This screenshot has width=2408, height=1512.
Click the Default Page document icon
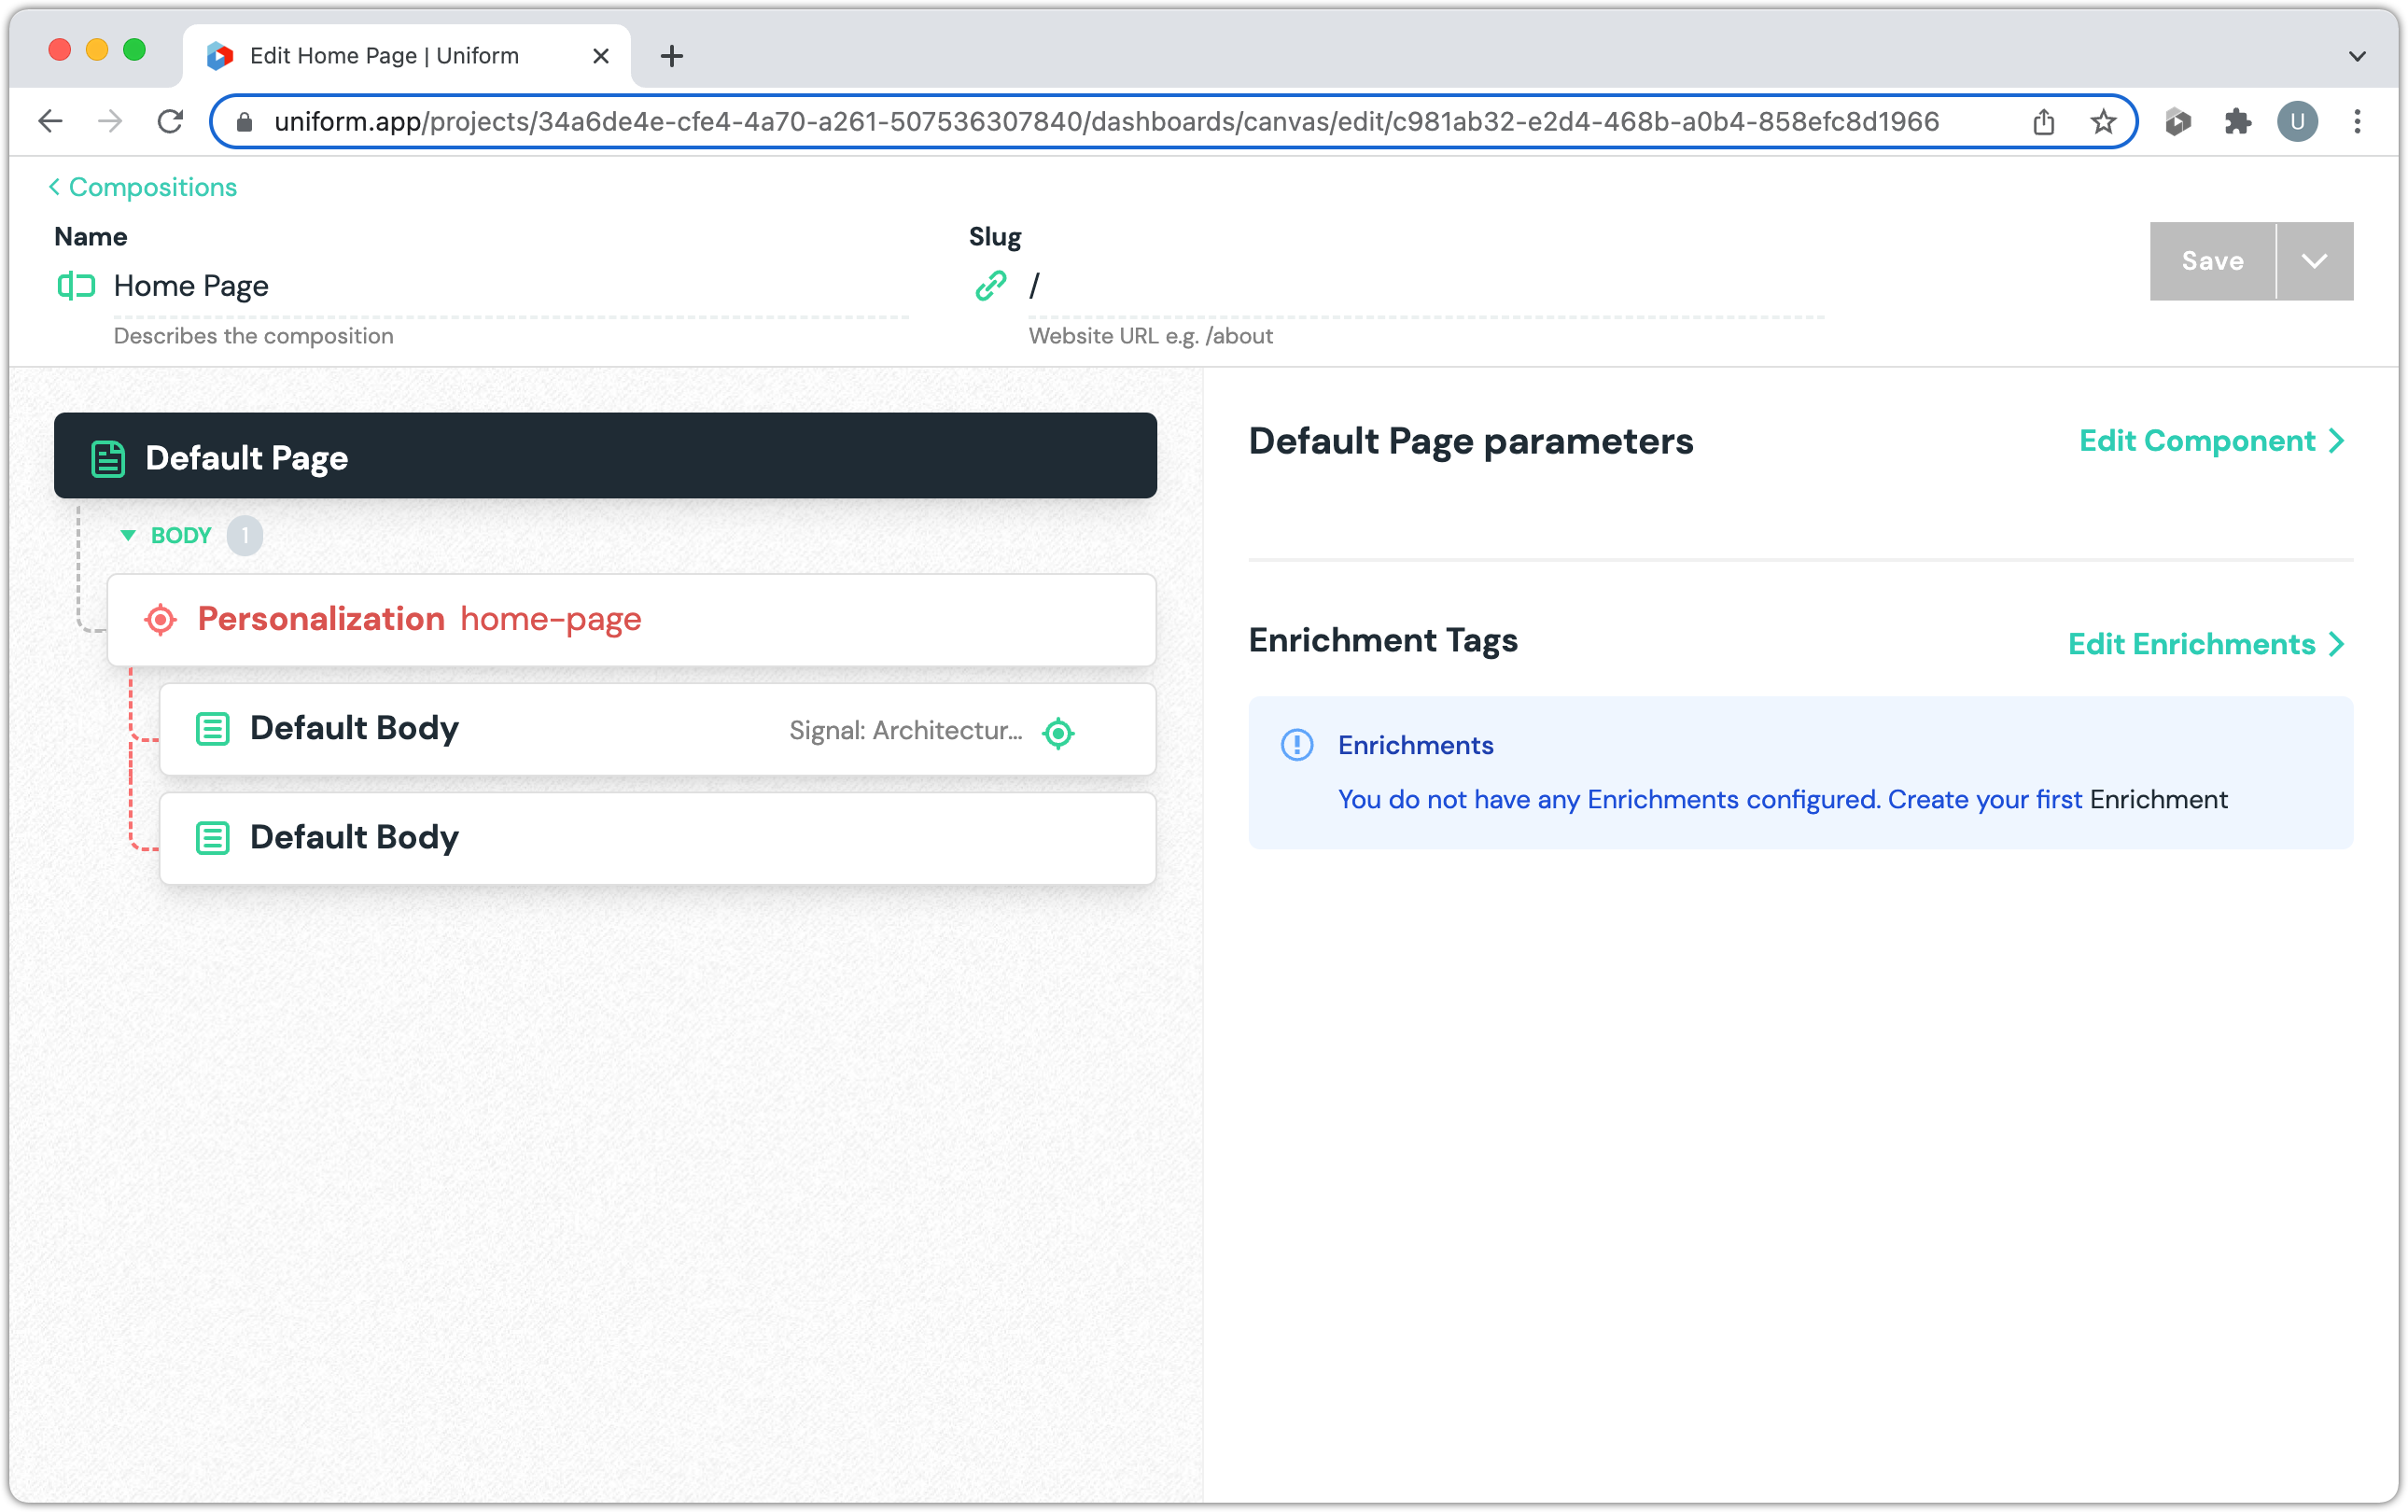pyautogui.click(x=108, y=458)
